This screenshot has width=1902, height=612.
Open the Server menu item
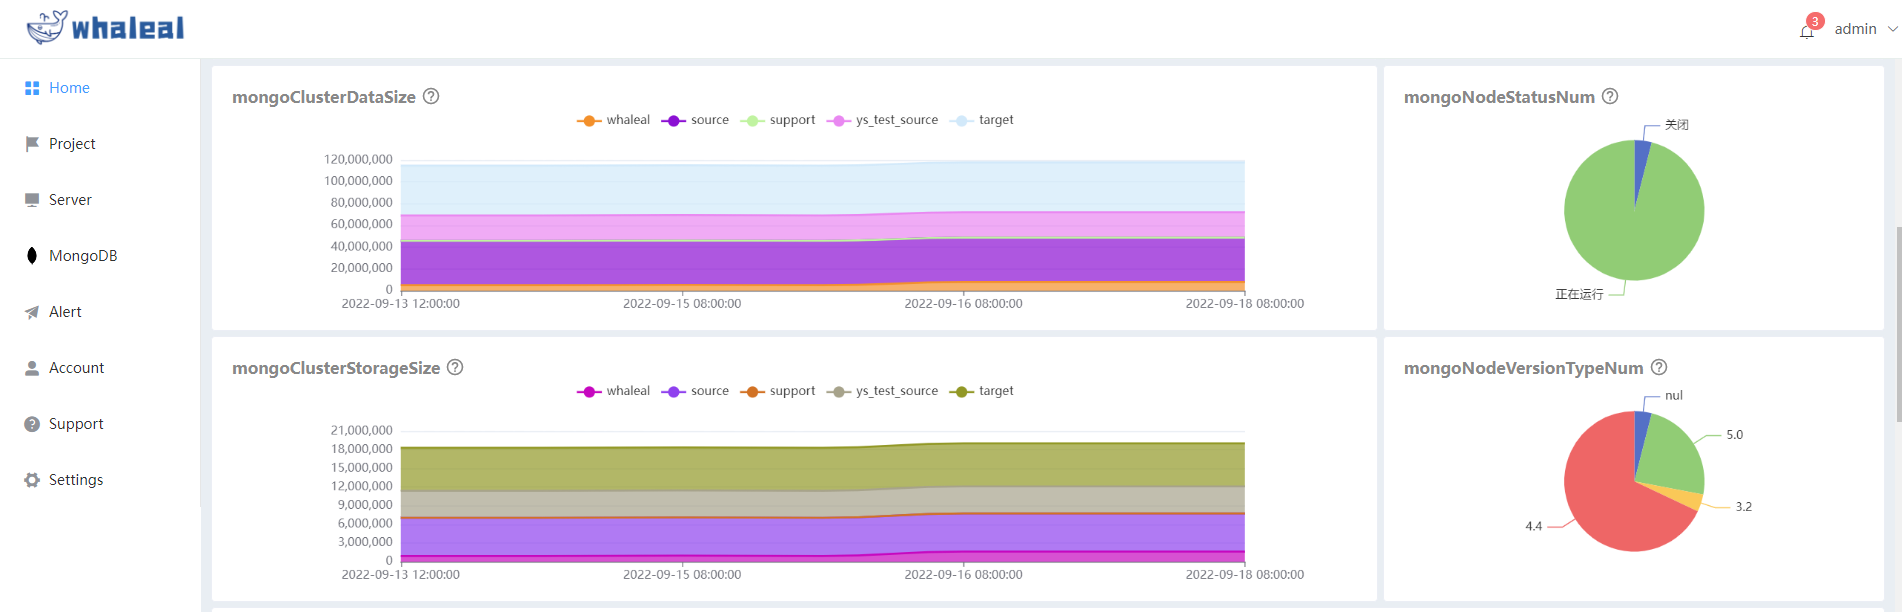coord(100,200)
